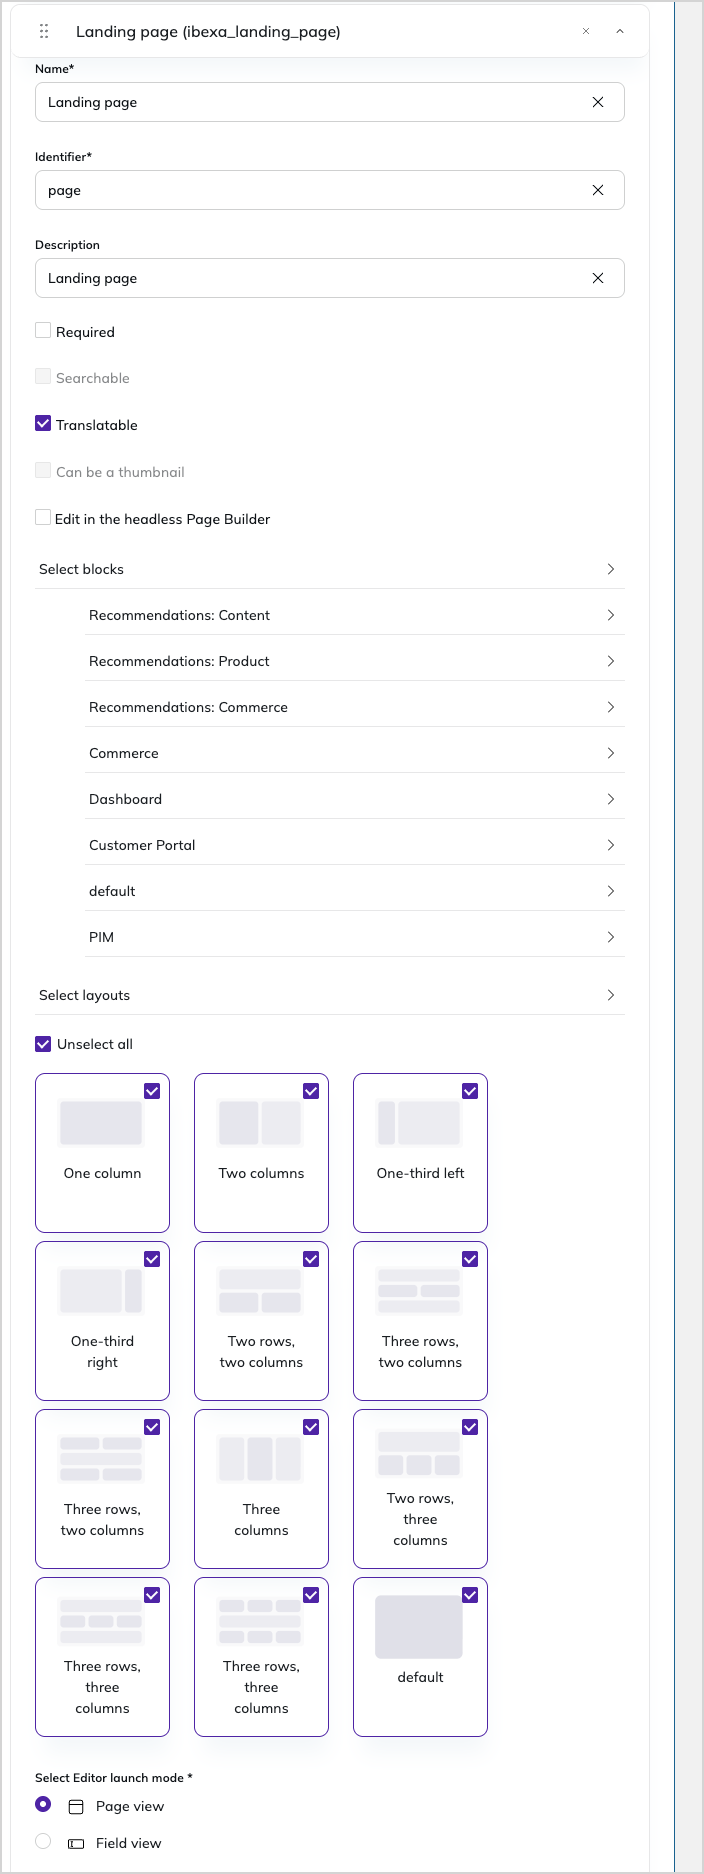Click the Landing page (ibexa_landing_page) header title
The image size is (704, 1874).
(x=208, y=32)
